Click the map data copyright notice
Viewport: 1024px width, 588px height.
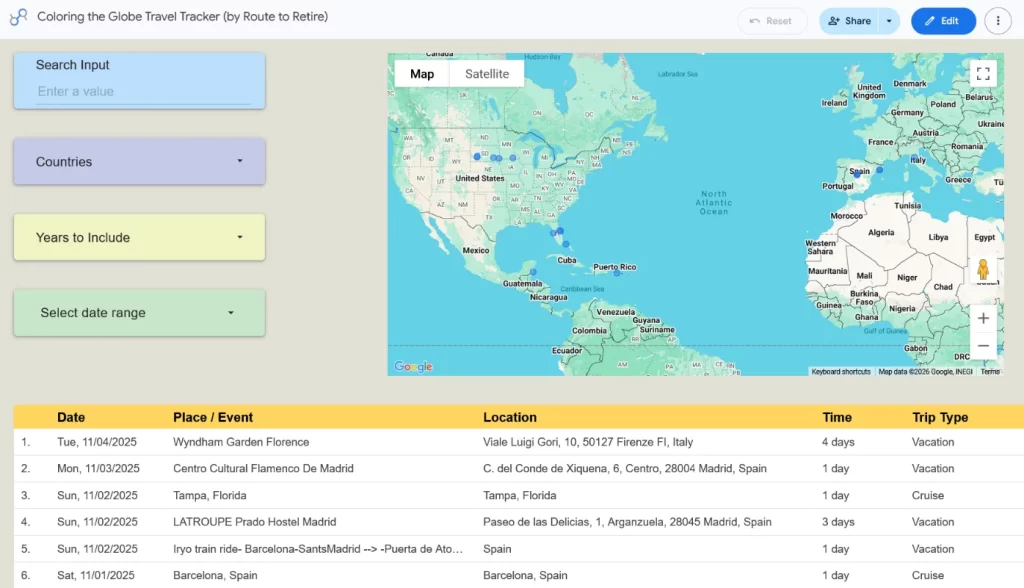click(925, 372)
